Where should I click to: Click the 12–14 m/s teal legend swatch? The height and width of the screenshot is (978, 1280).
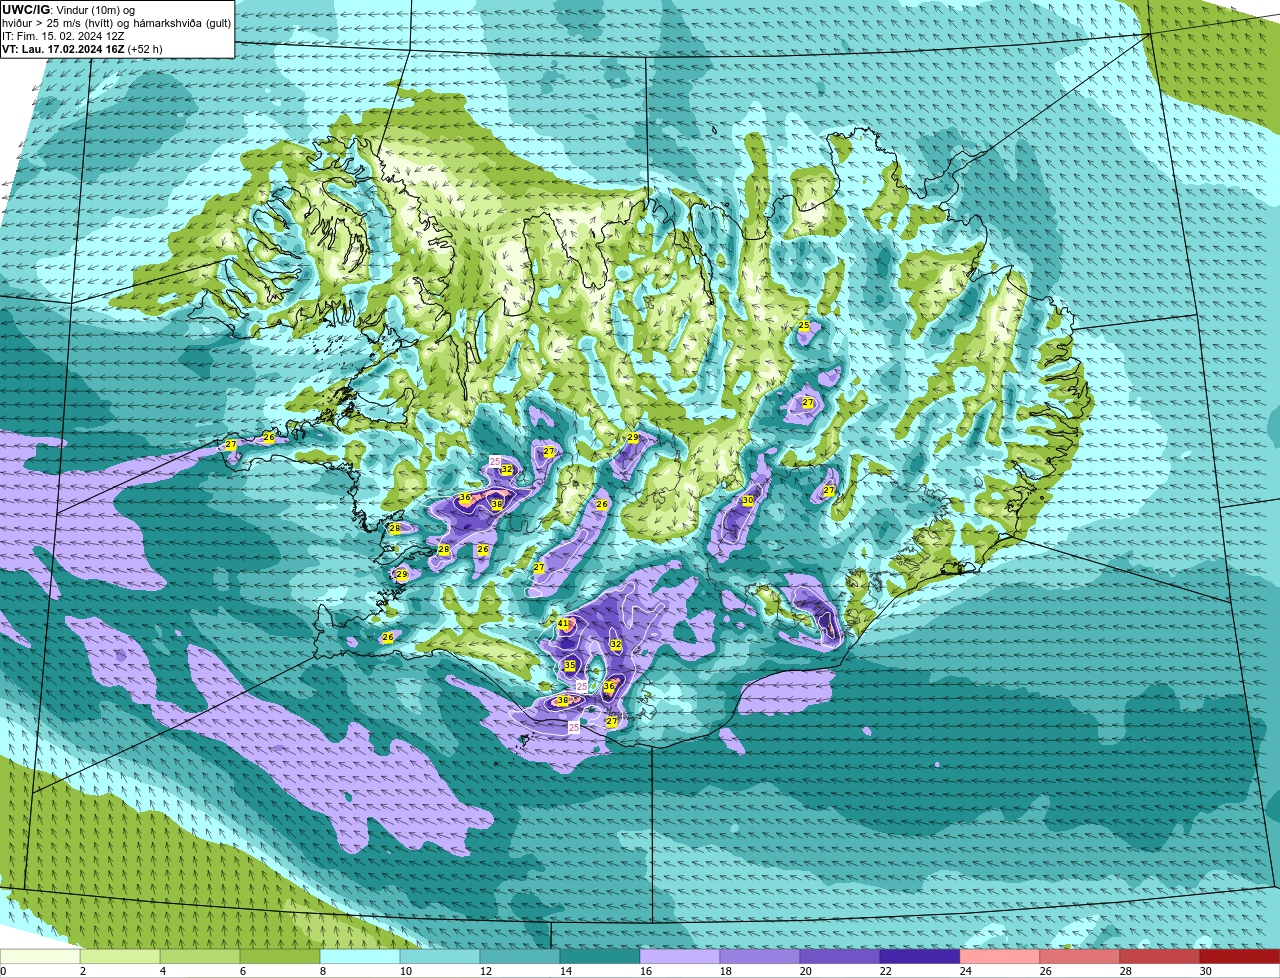(x=520, y=956)
